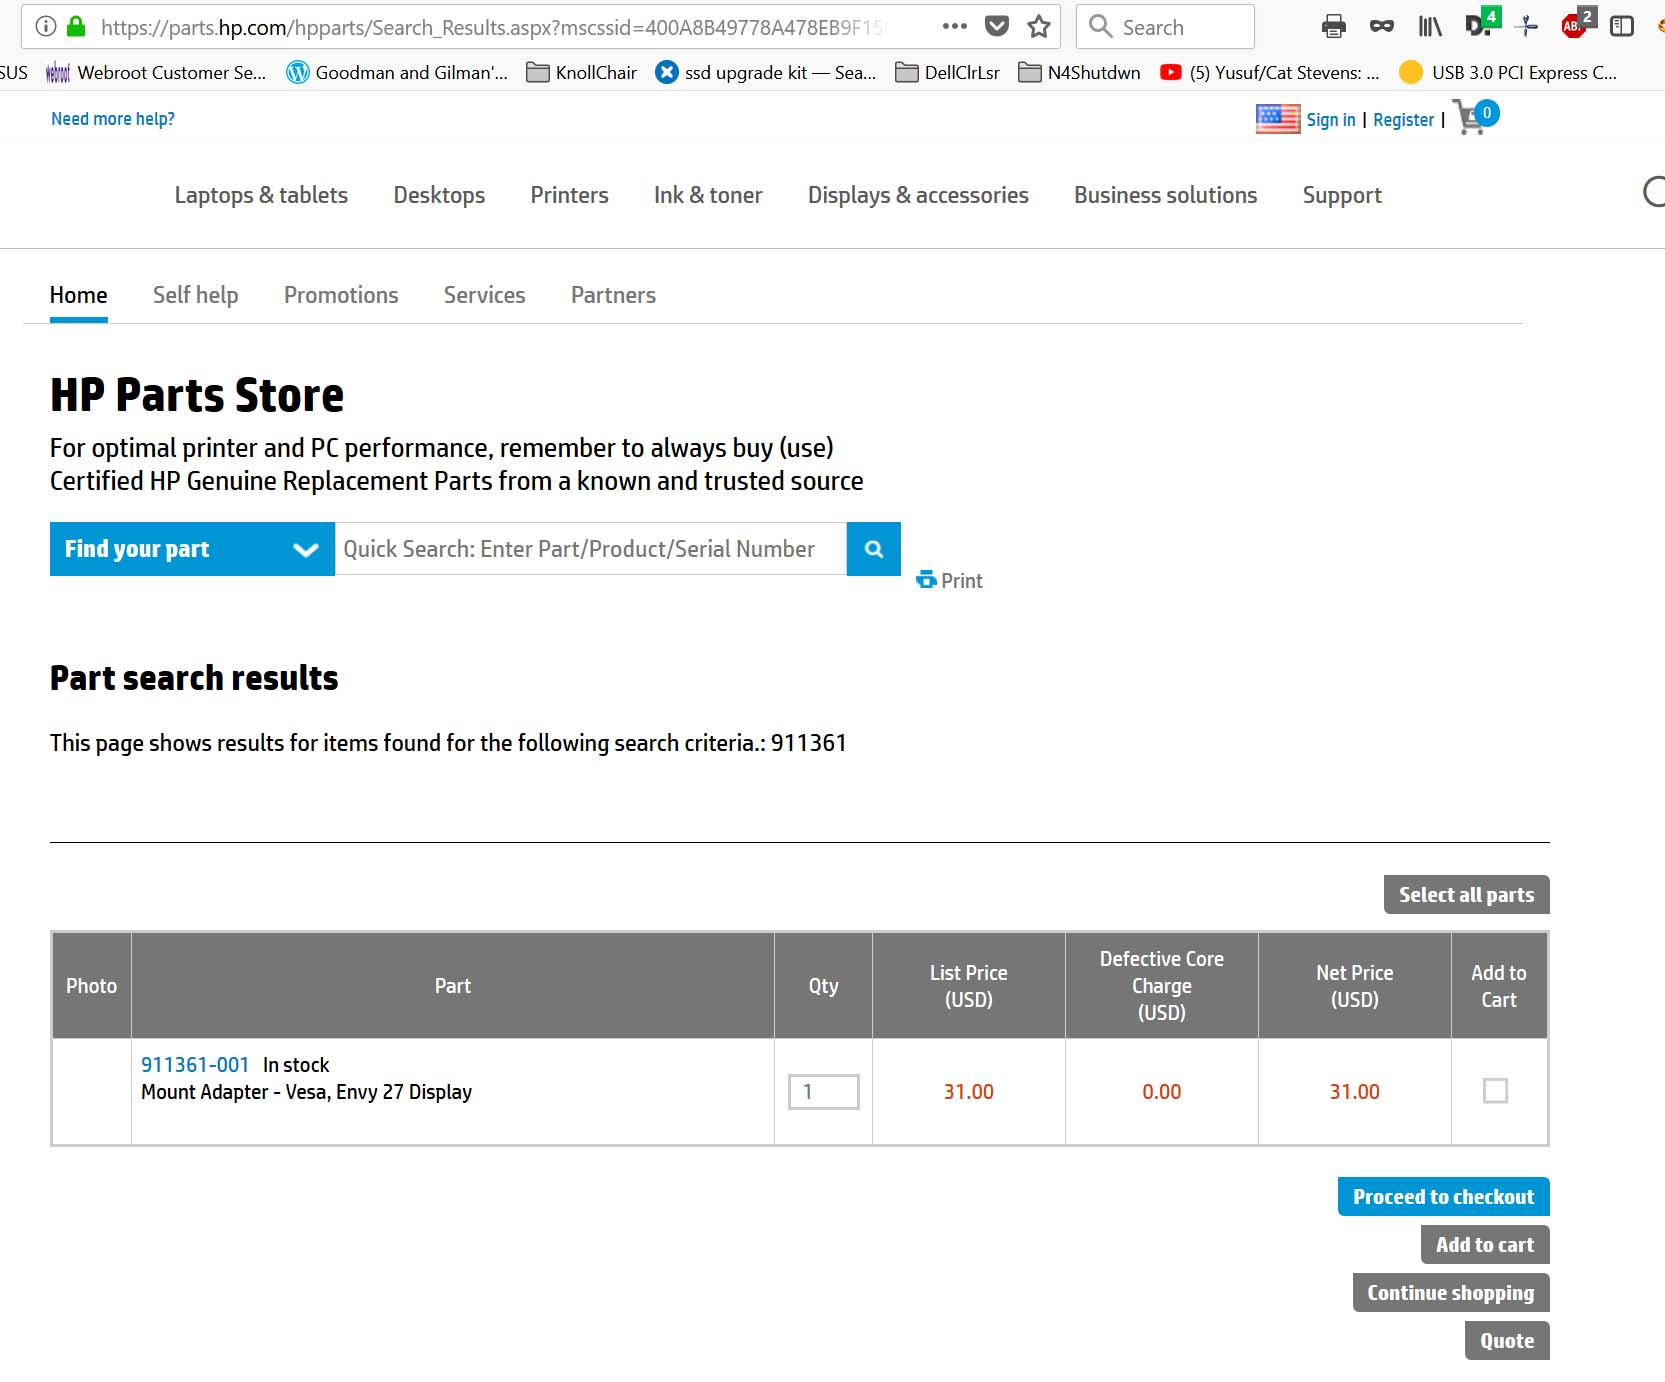Click the US flag country selector
The image size is (1665, 1382).
1278,119
